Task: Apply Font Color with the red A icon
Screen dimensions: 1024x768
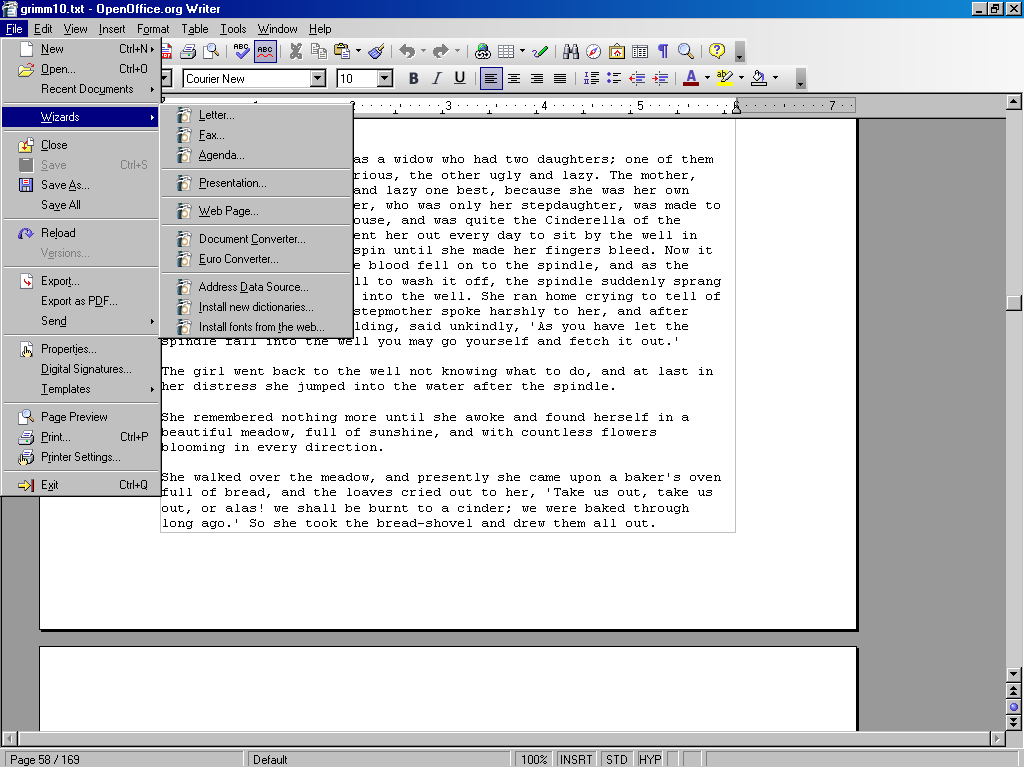Action: coord(691,78)
